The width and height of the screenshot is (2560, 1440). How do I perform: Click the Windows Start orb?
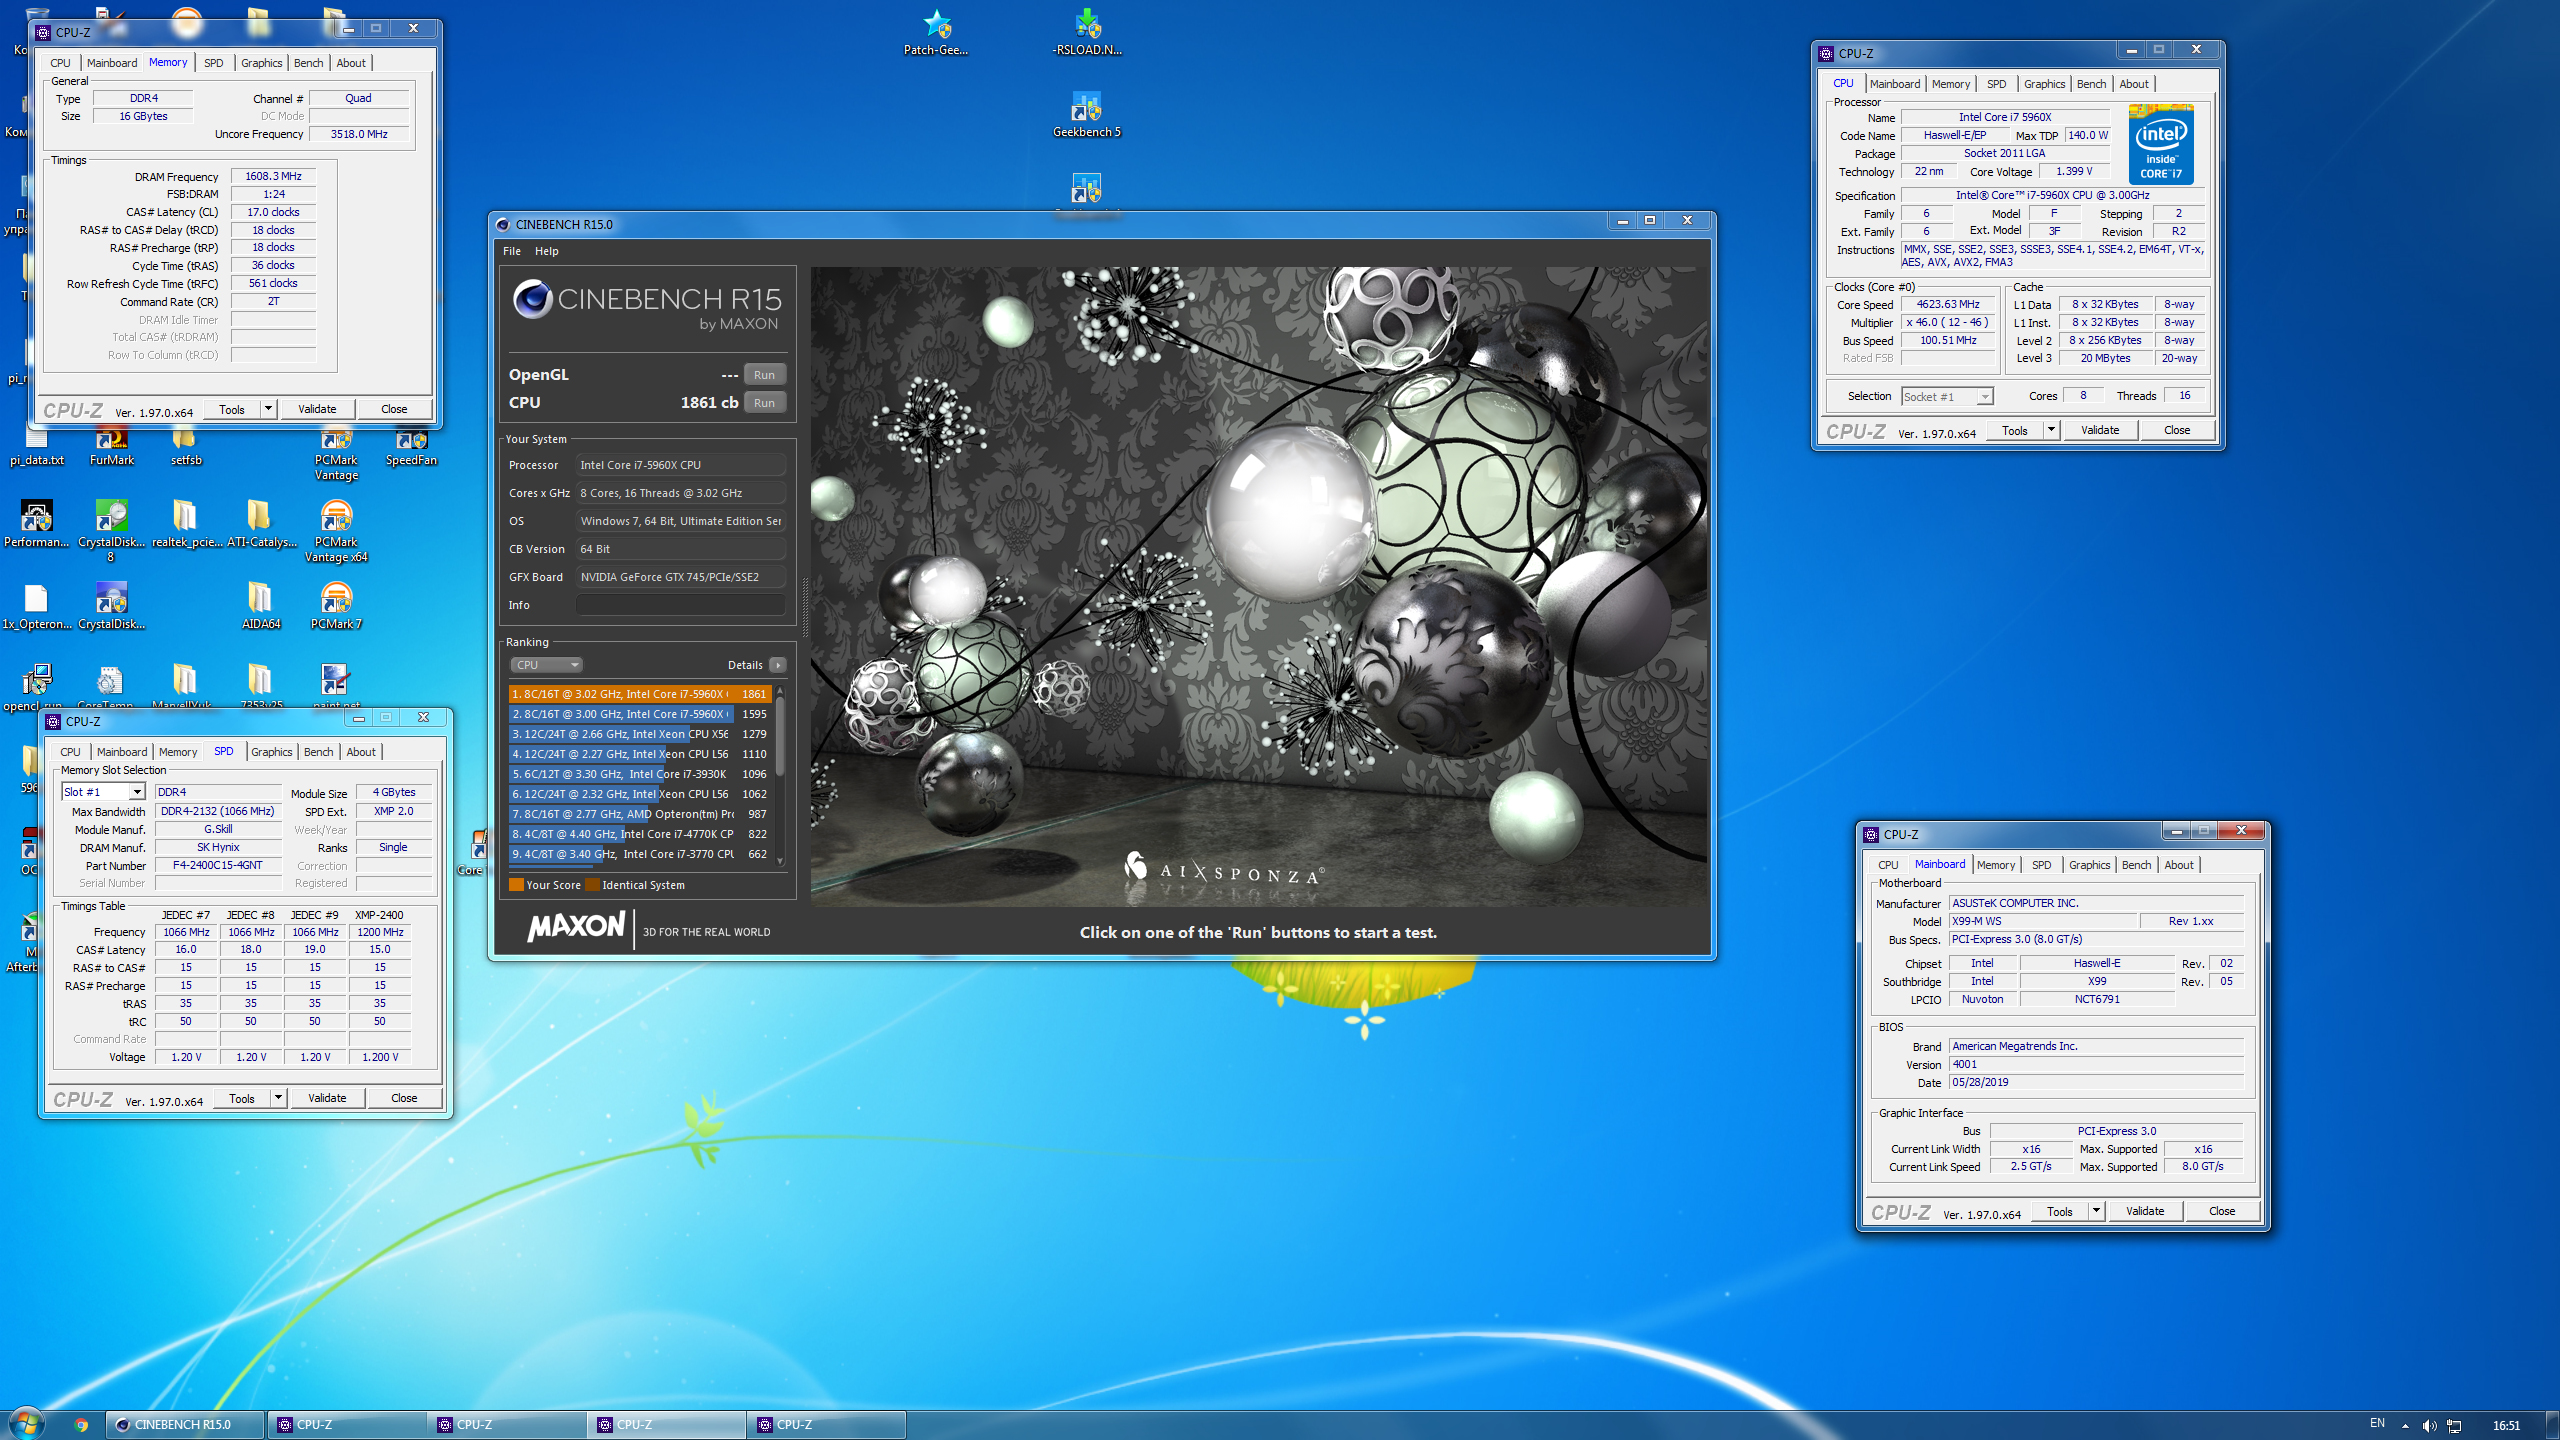26,1423
